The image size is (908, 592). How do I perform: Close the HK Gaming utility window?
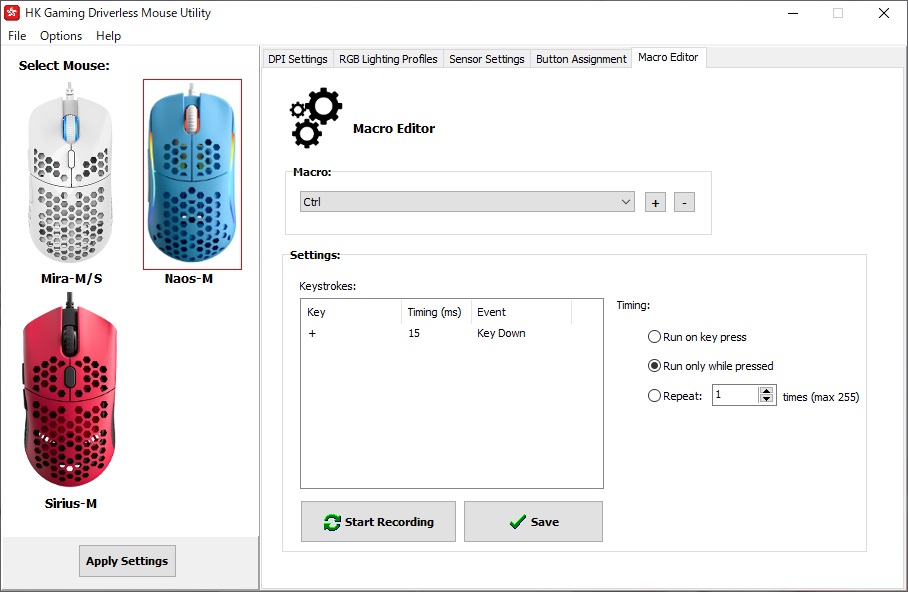[884, 13]
